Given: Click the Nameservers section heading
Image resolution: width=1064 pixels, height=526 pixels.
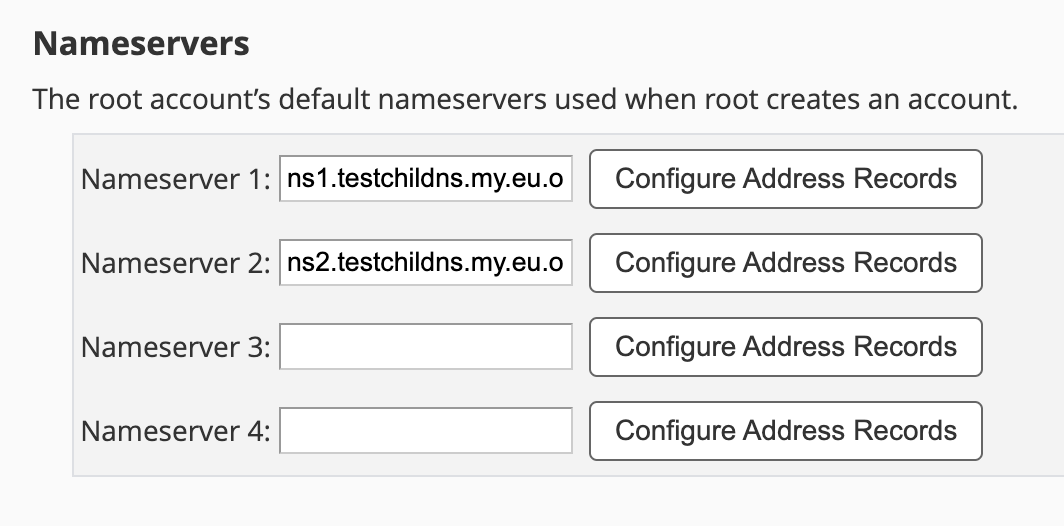Looking at the screenshot, I should point(141,45).
